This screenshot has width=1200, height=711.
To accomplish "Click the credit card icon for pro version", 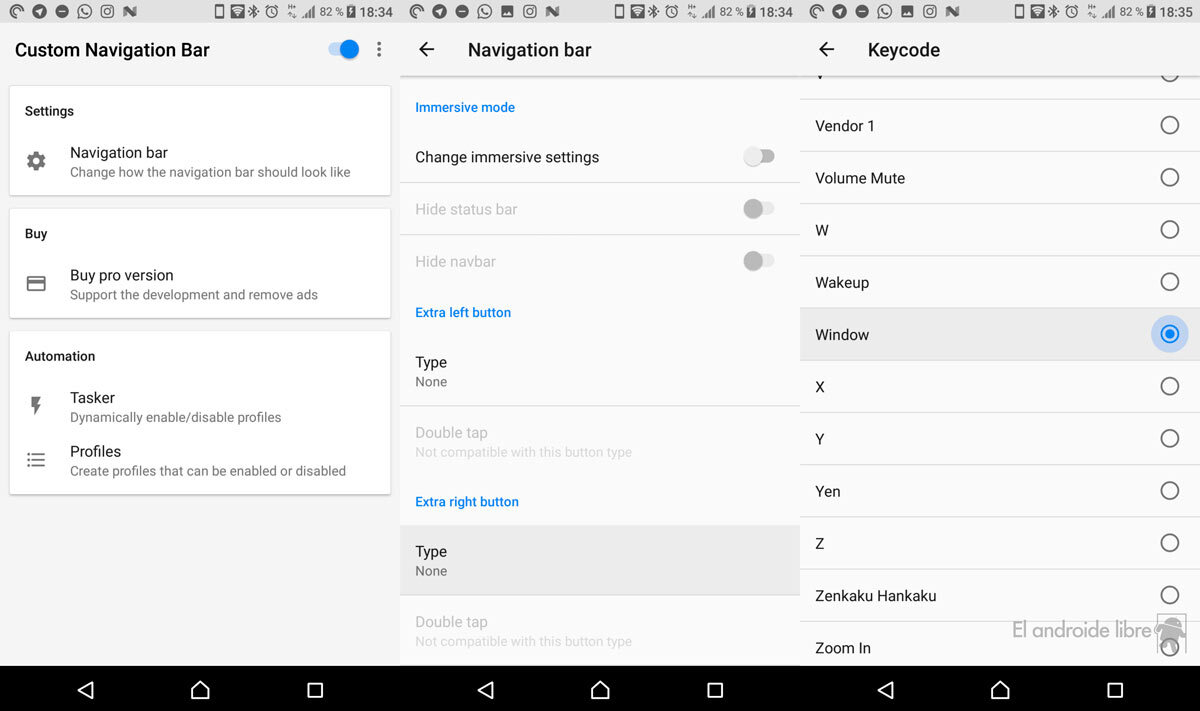I will (x=36, y=284).
